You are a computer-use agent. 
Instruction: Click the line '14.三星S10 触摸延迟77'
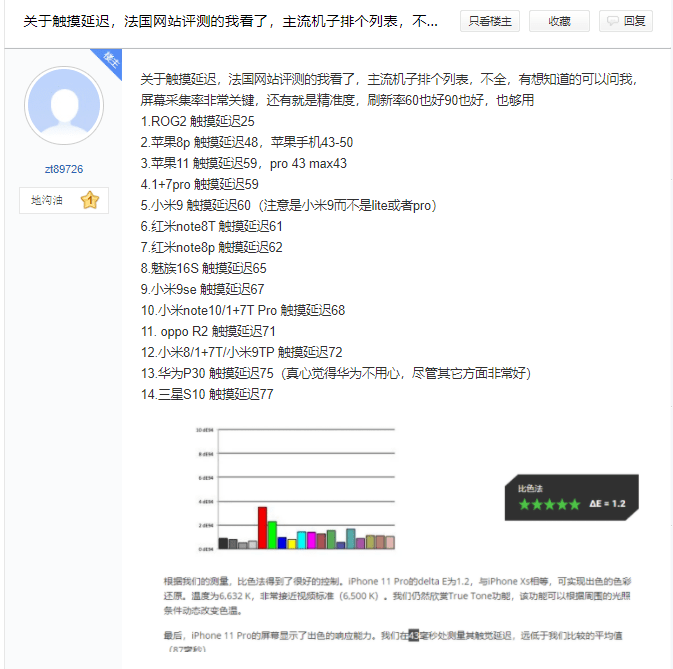click(207, 395)
